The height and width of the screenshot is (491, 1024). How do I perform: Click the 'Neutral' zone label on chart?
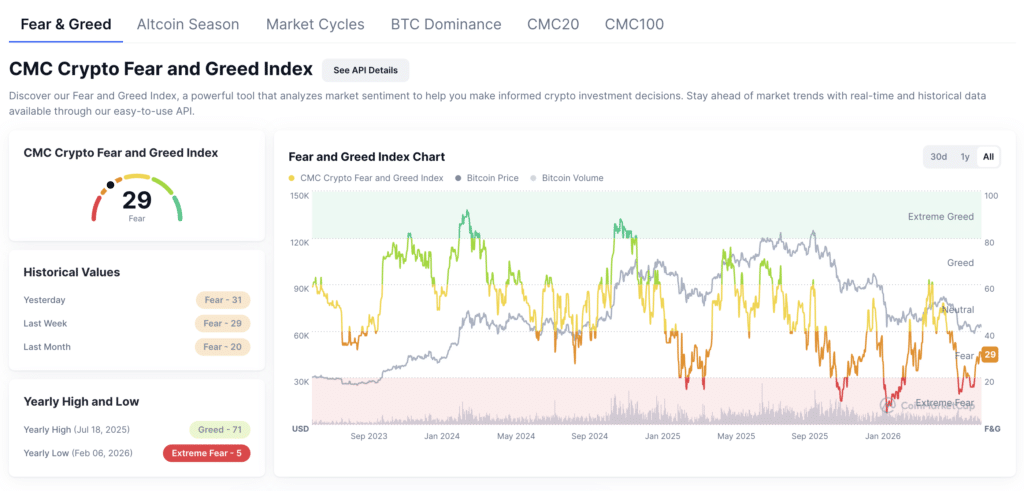coord(959,309)
